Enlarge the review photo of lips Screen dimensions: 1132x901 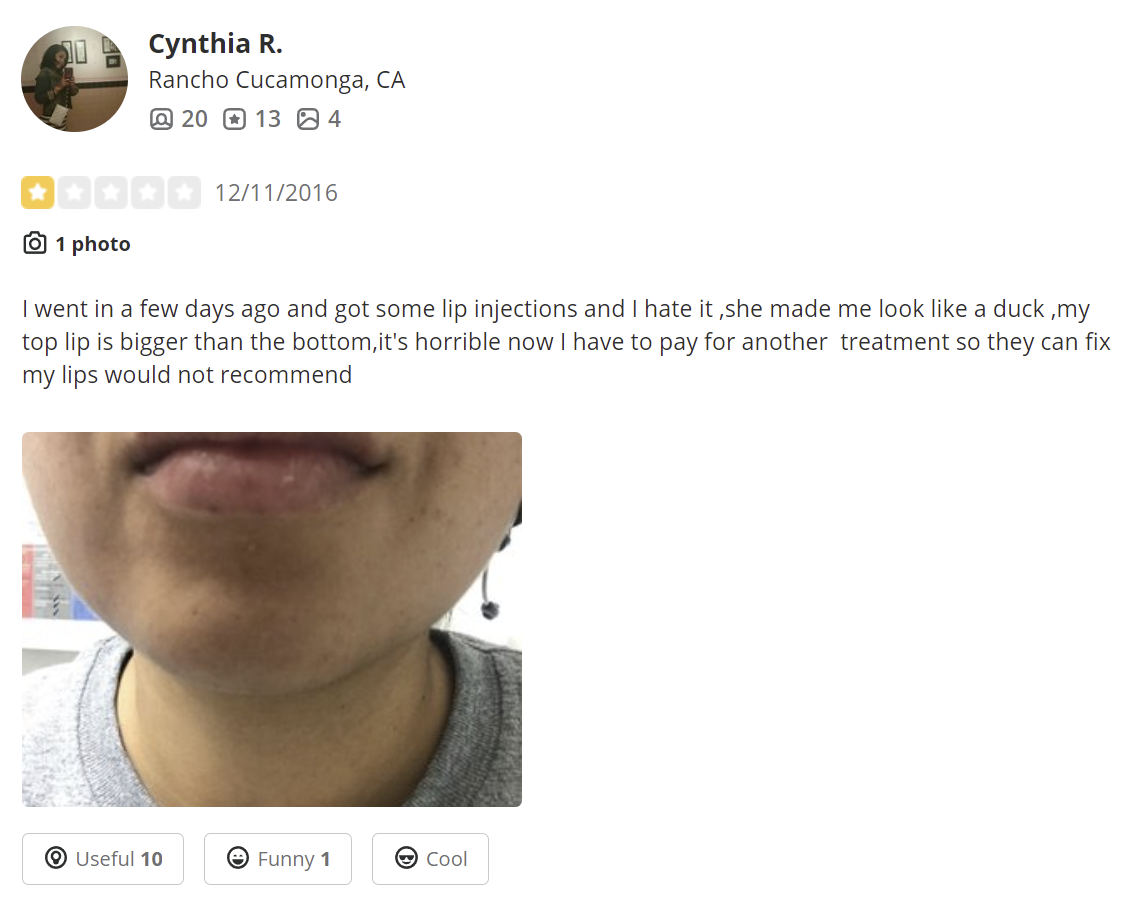point(271,619)
